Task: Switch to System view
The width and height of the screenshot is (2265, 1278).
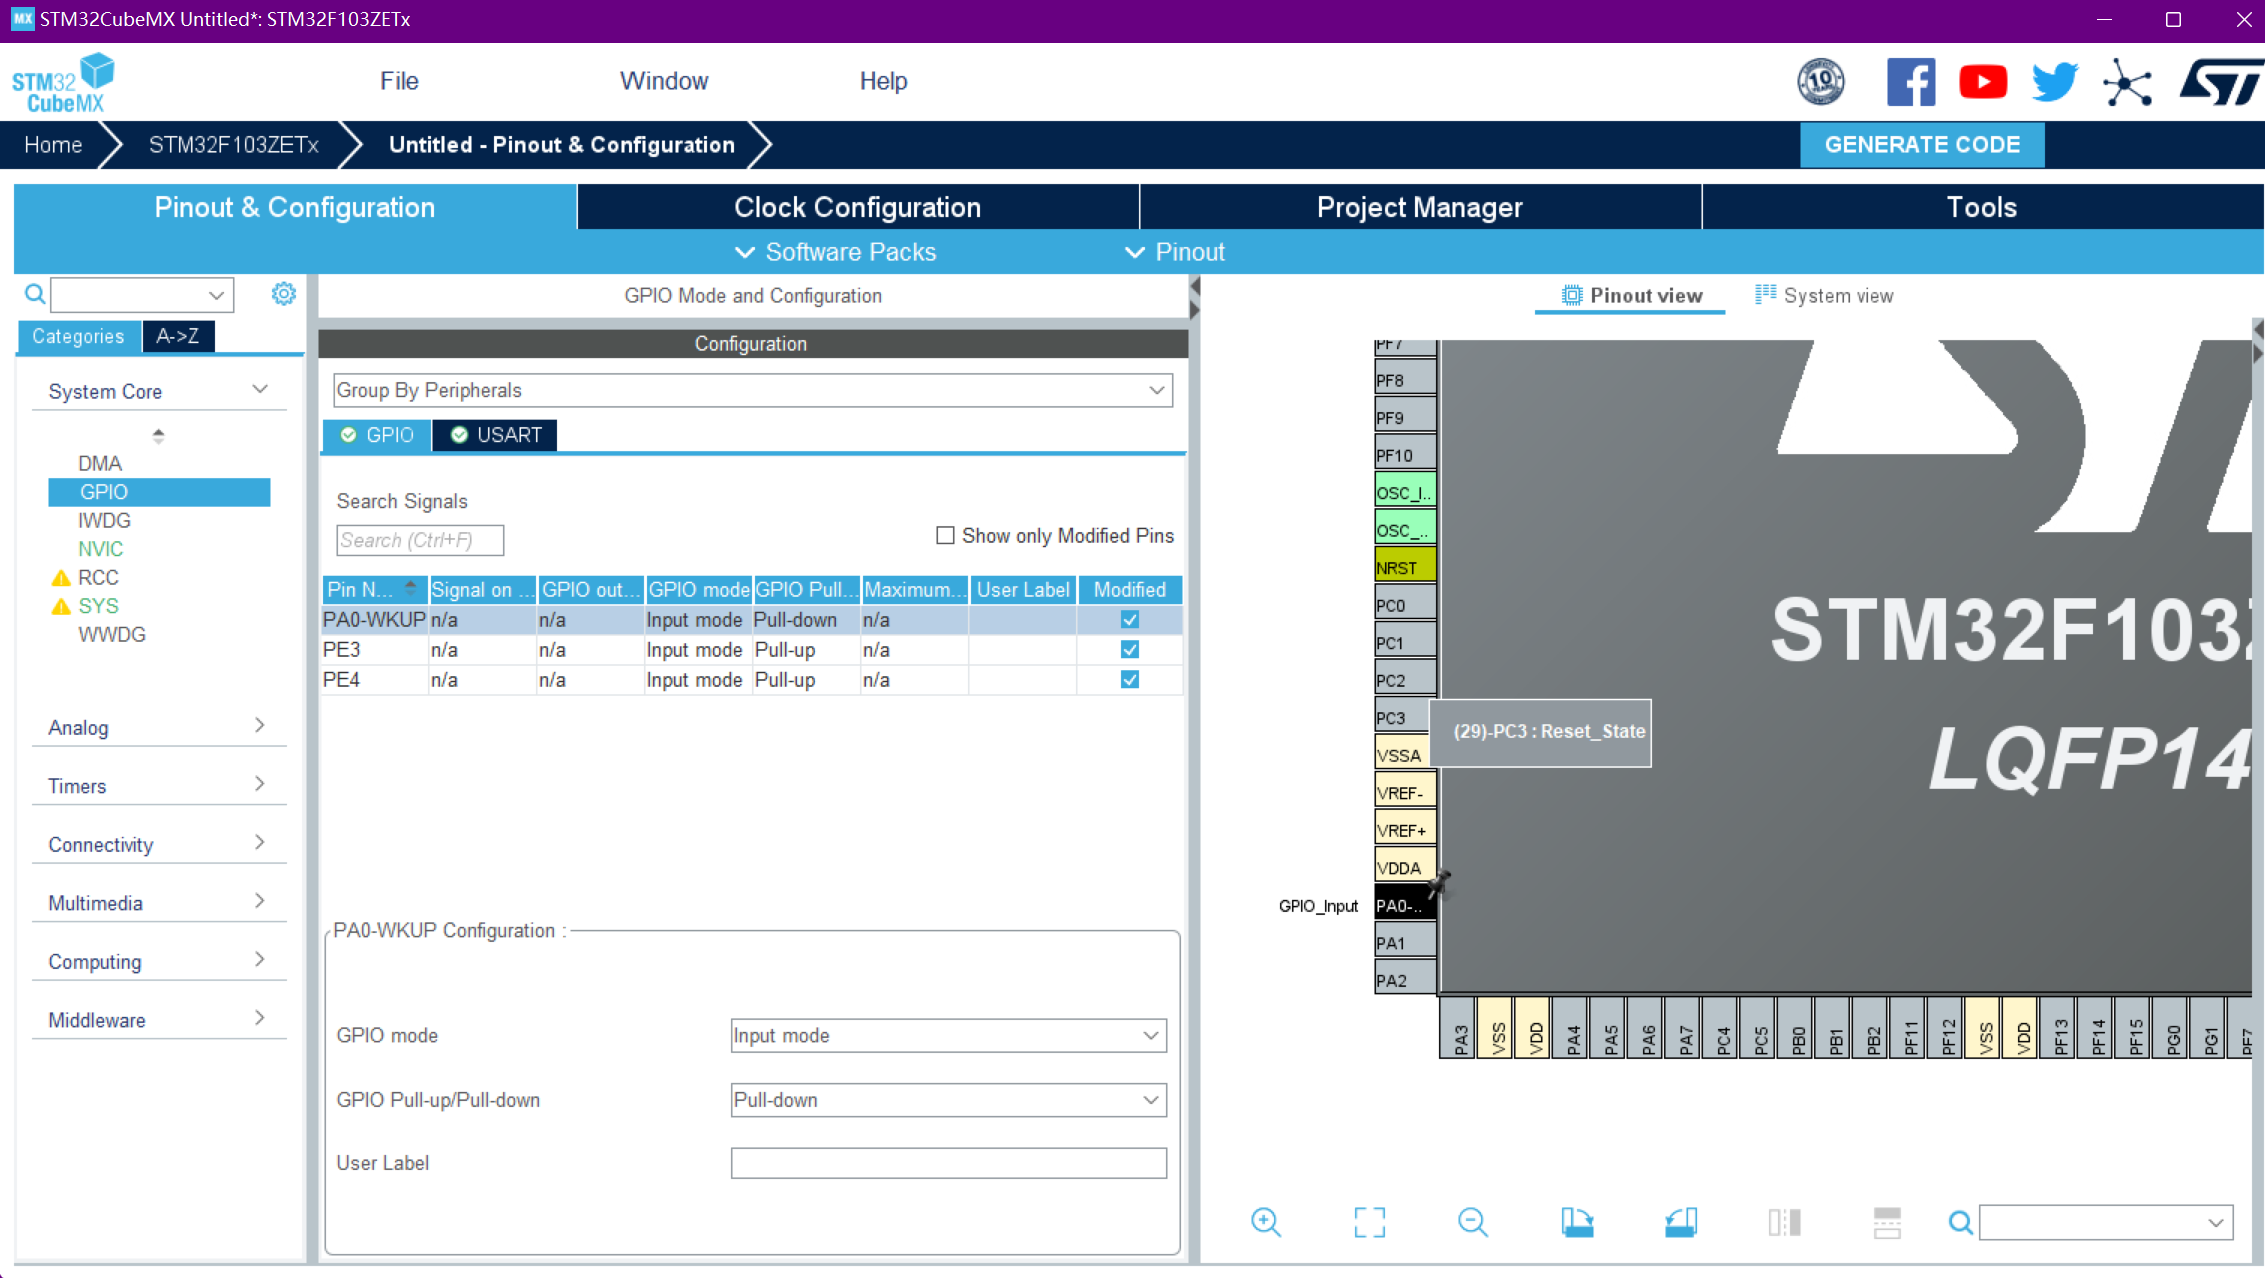Action: [x=1825, y=296]
